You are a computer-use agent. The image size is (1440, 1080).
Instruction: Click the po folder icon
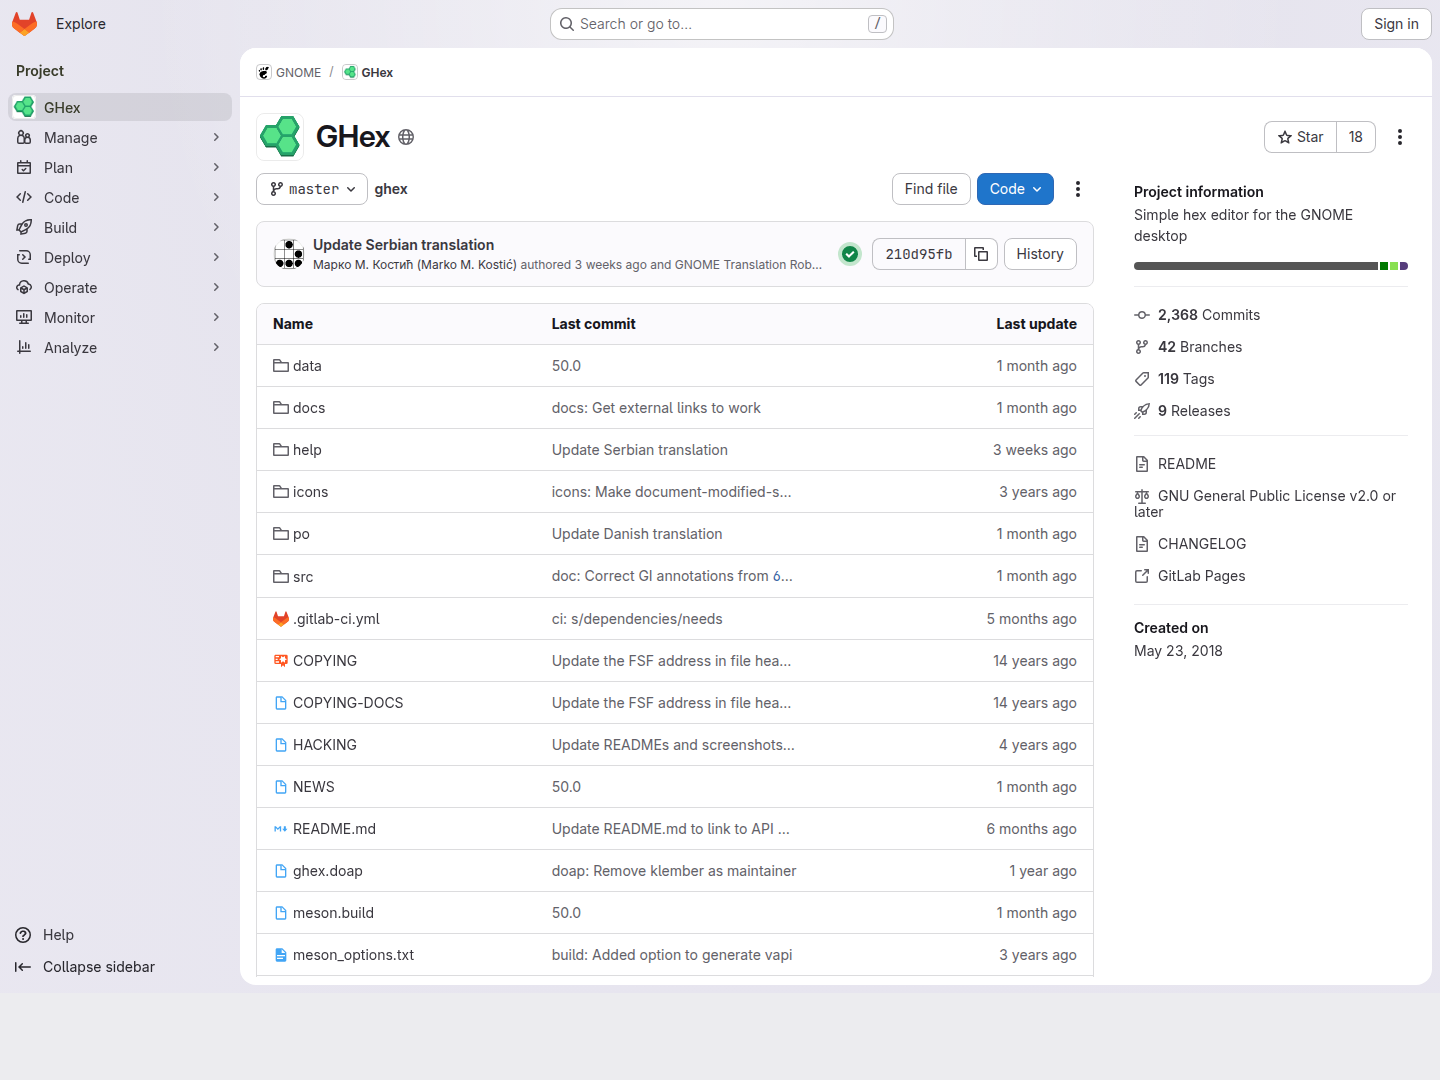point(281,534)
